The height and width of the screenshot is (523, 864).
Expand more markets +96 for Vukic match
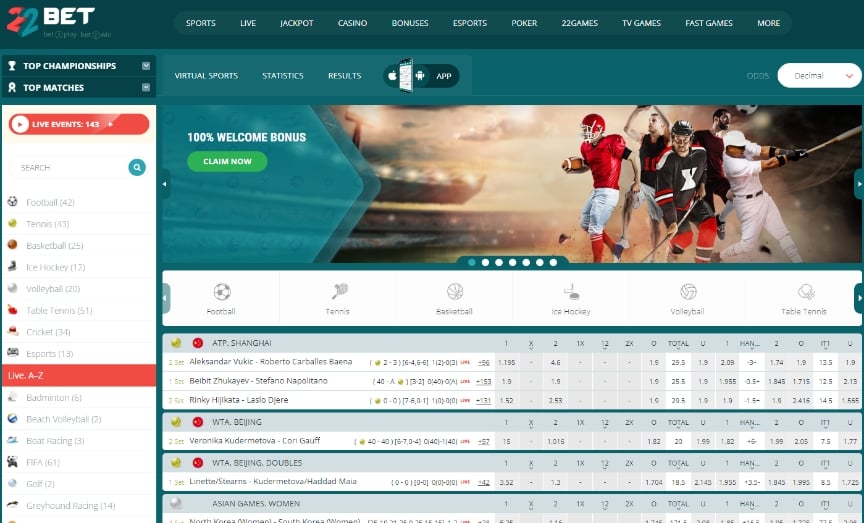coord(483,363)
